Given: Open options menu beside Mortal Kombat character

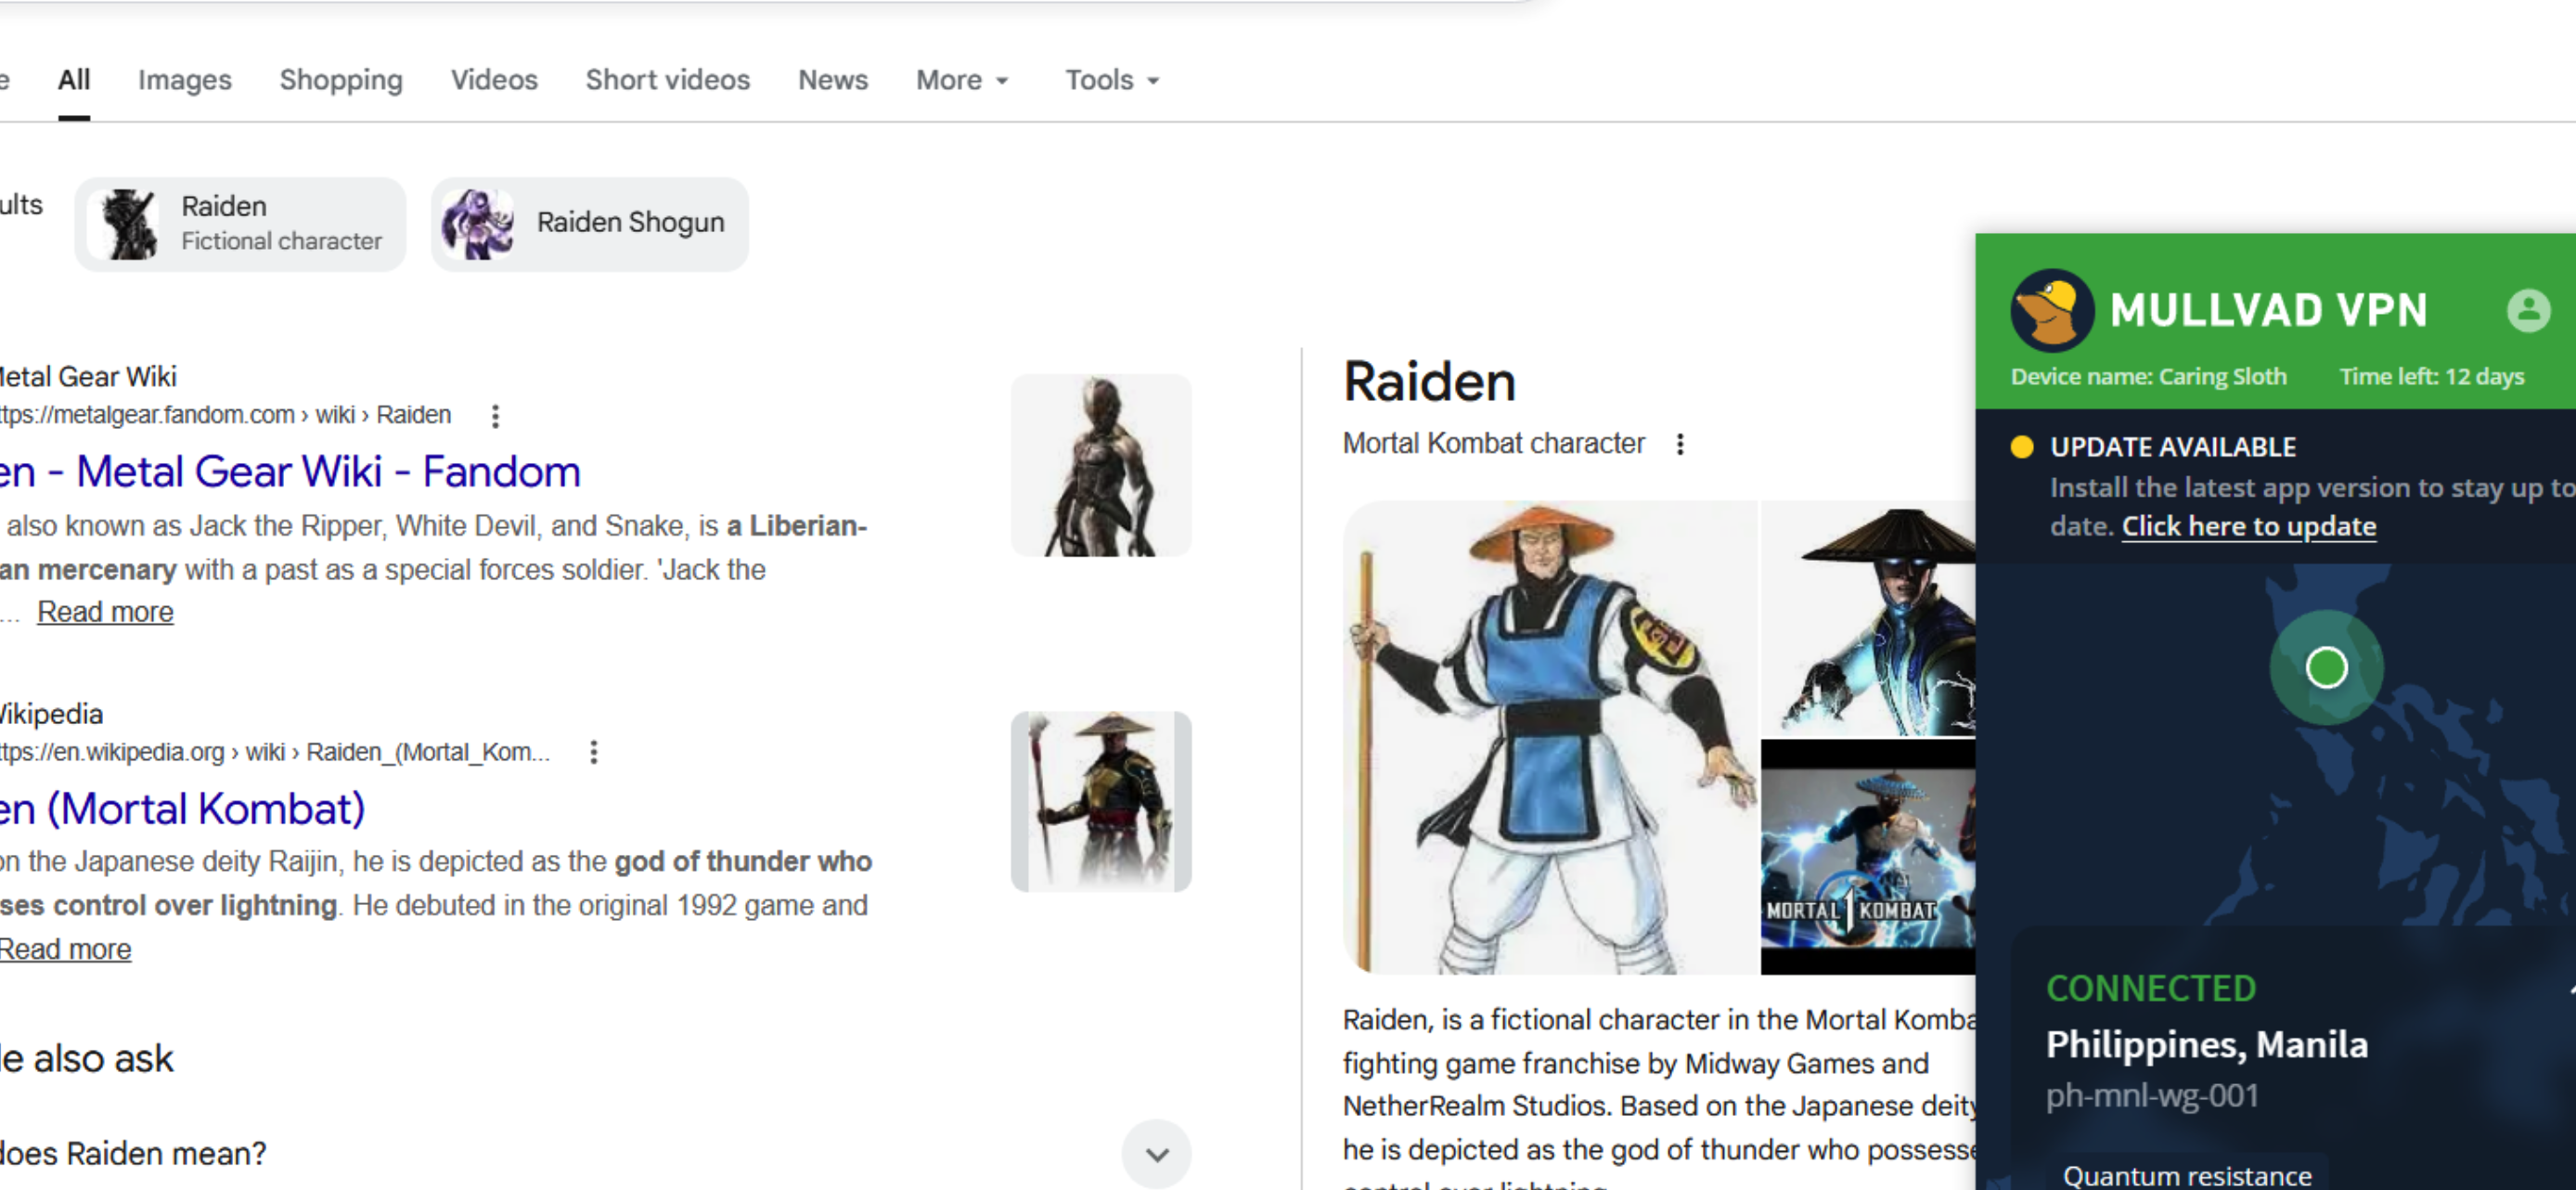Looking at the screenshot, I should pyautogui.click(x=1680, y=444).
